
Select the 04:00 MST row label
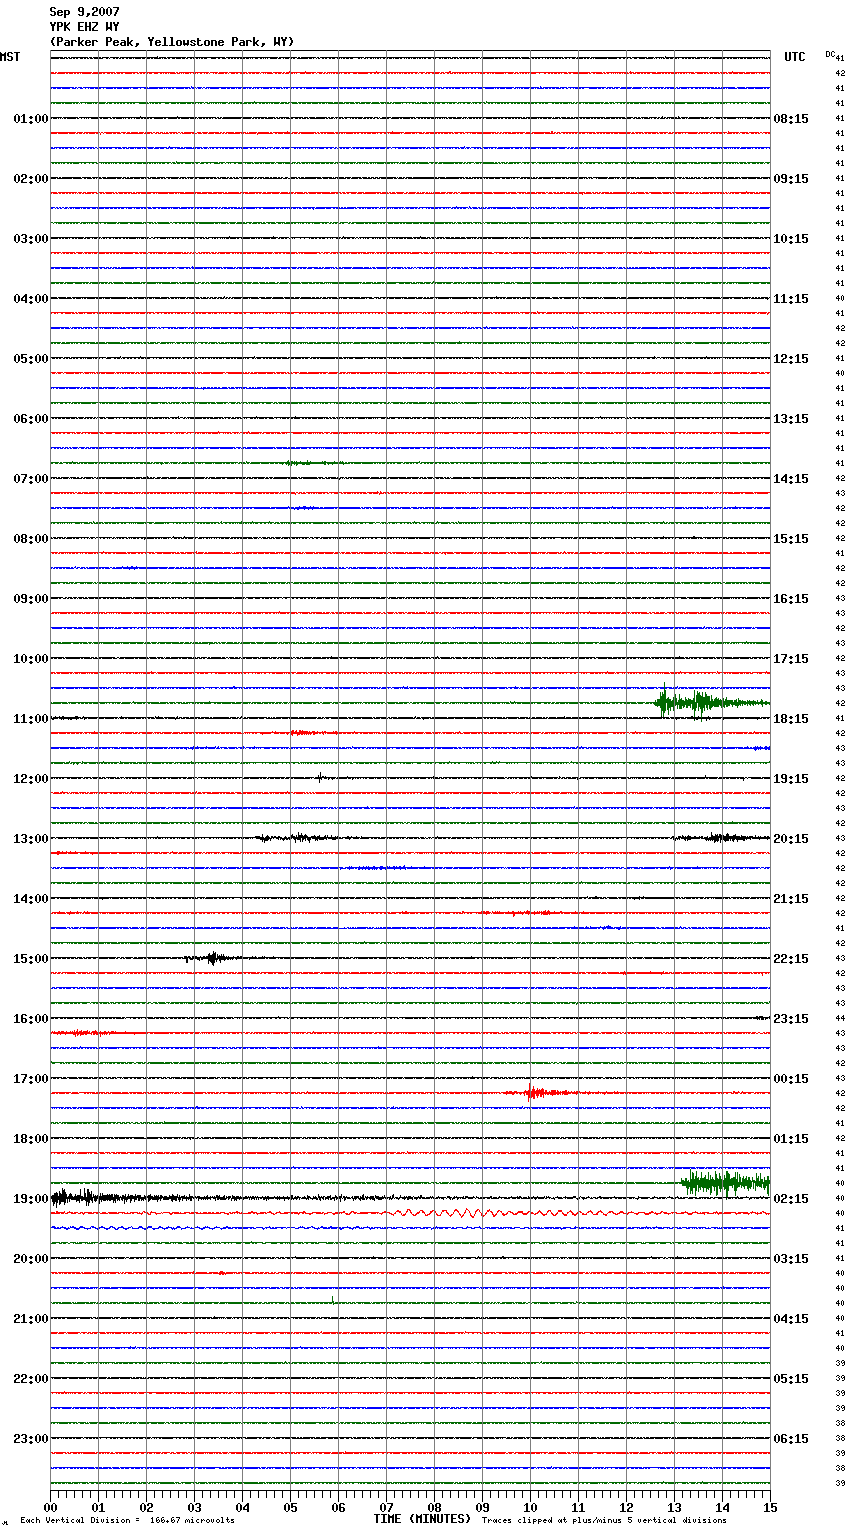point(31,299)
